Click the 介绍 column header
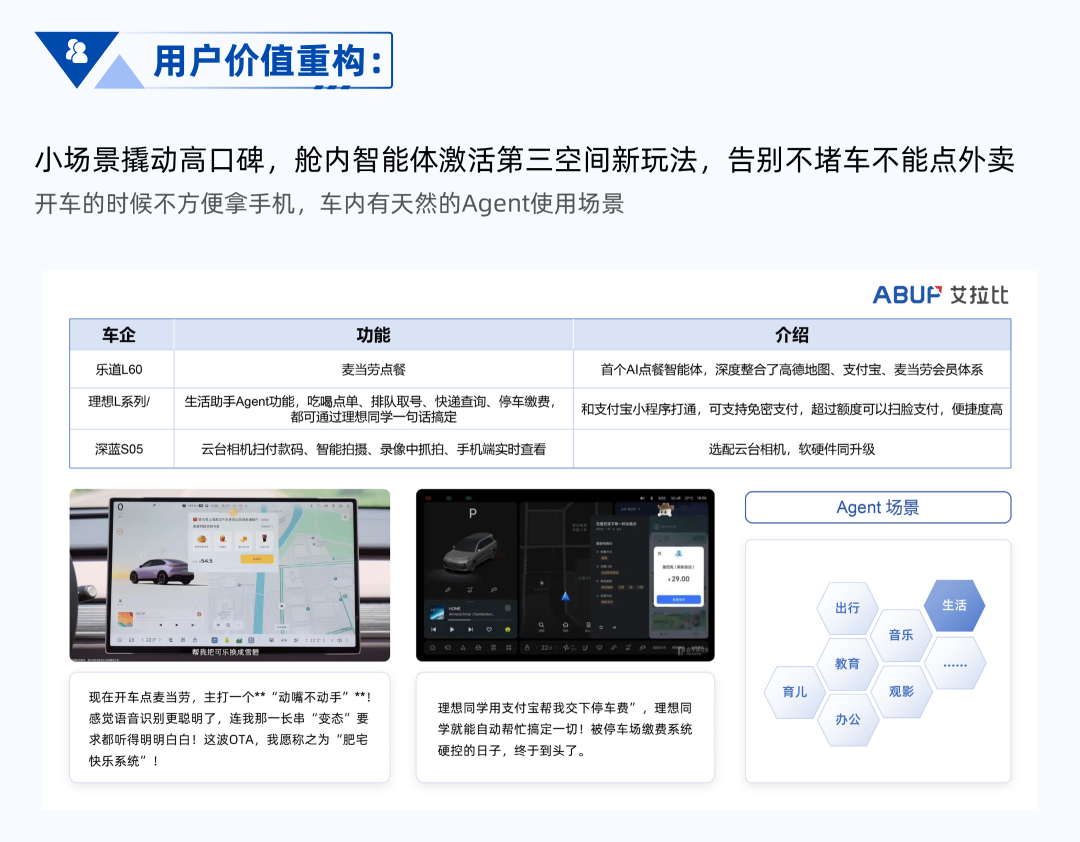This screenshot has height=842, width=1080. pyautogui.click(x=792, y=335)
